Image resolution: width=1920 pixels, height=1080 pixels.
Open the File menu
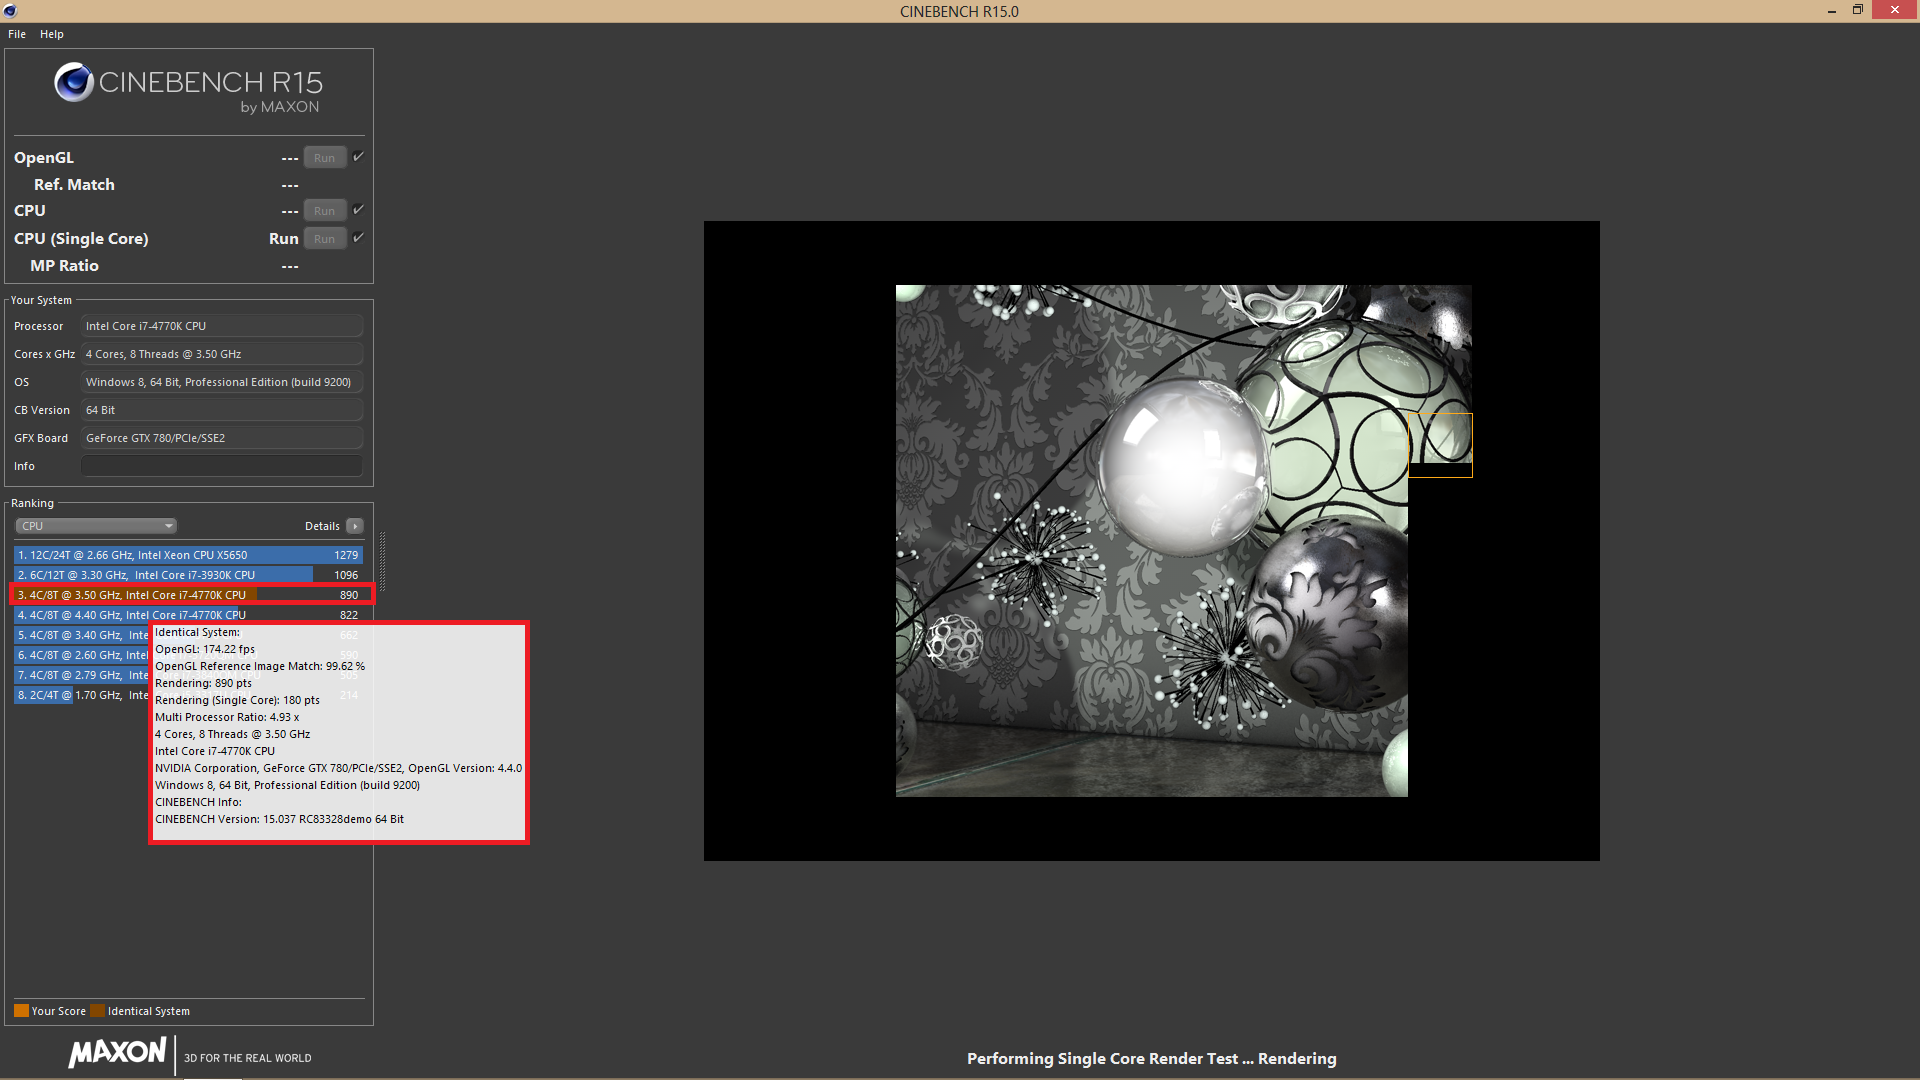click(x=17, y=34)
